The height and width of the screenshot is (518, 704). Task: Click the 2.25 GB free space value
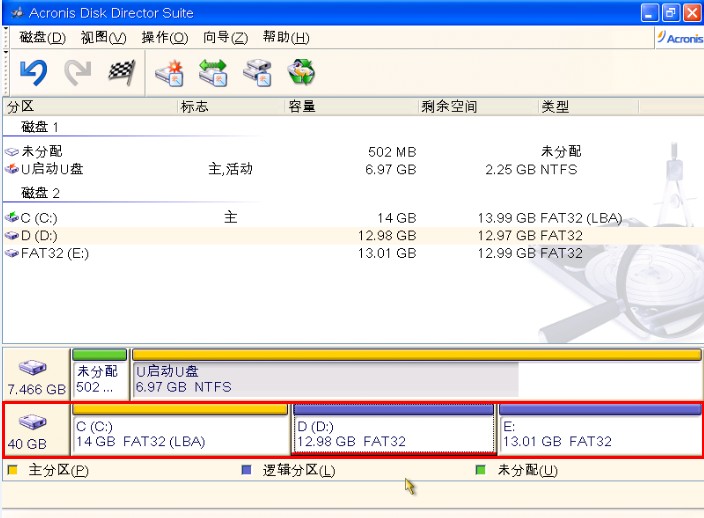pos(510,170)
